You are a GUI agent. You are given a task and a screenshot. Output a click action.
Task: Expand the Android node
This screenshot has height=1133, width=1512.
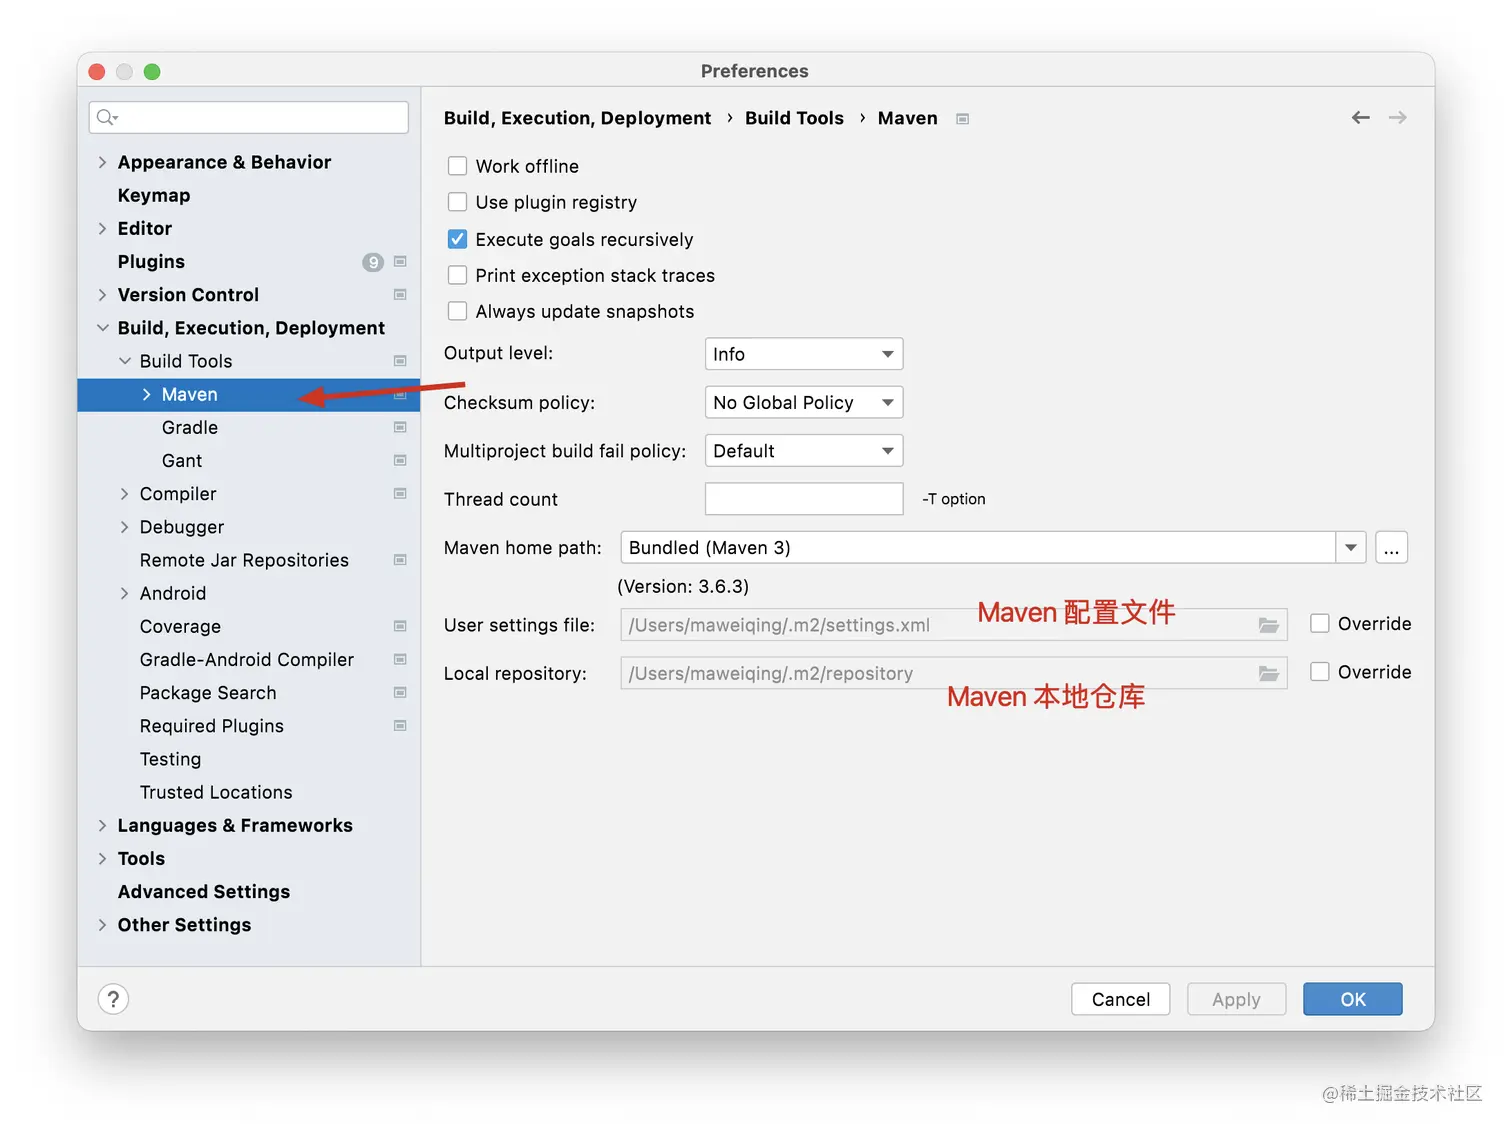[125, 593]
